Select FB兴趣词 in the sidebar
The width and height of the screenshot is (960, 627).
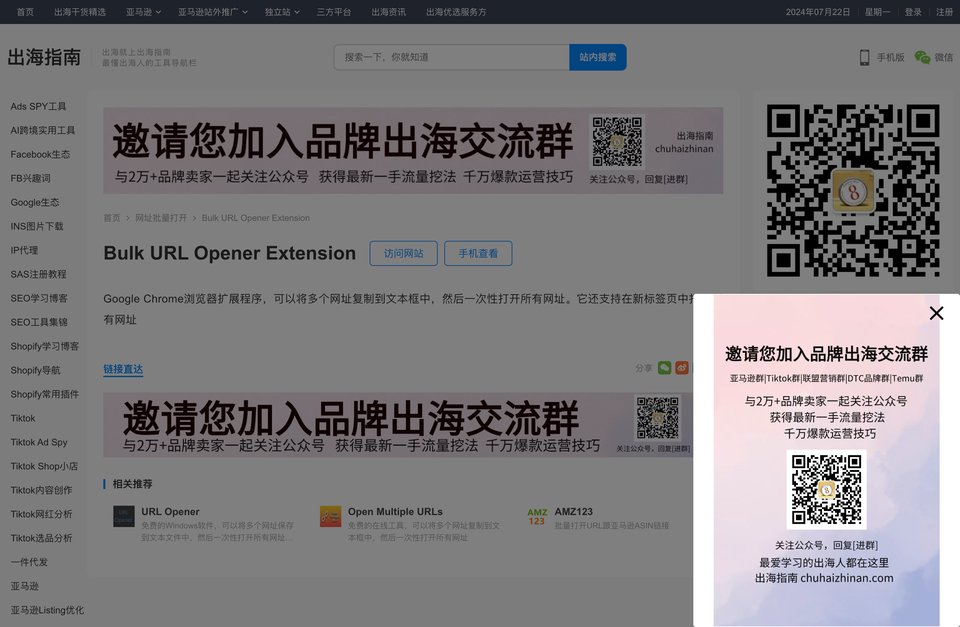pyautogui.click(x=31, y=178)
